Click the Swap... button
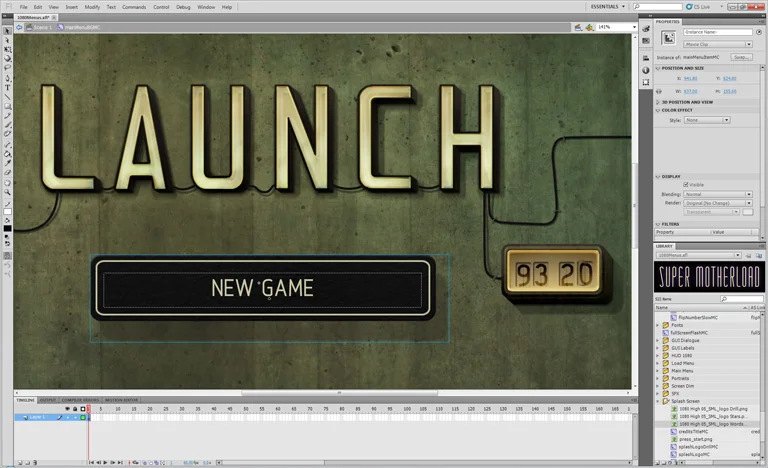This screenshot has height=468, width=768. [742, 57]
